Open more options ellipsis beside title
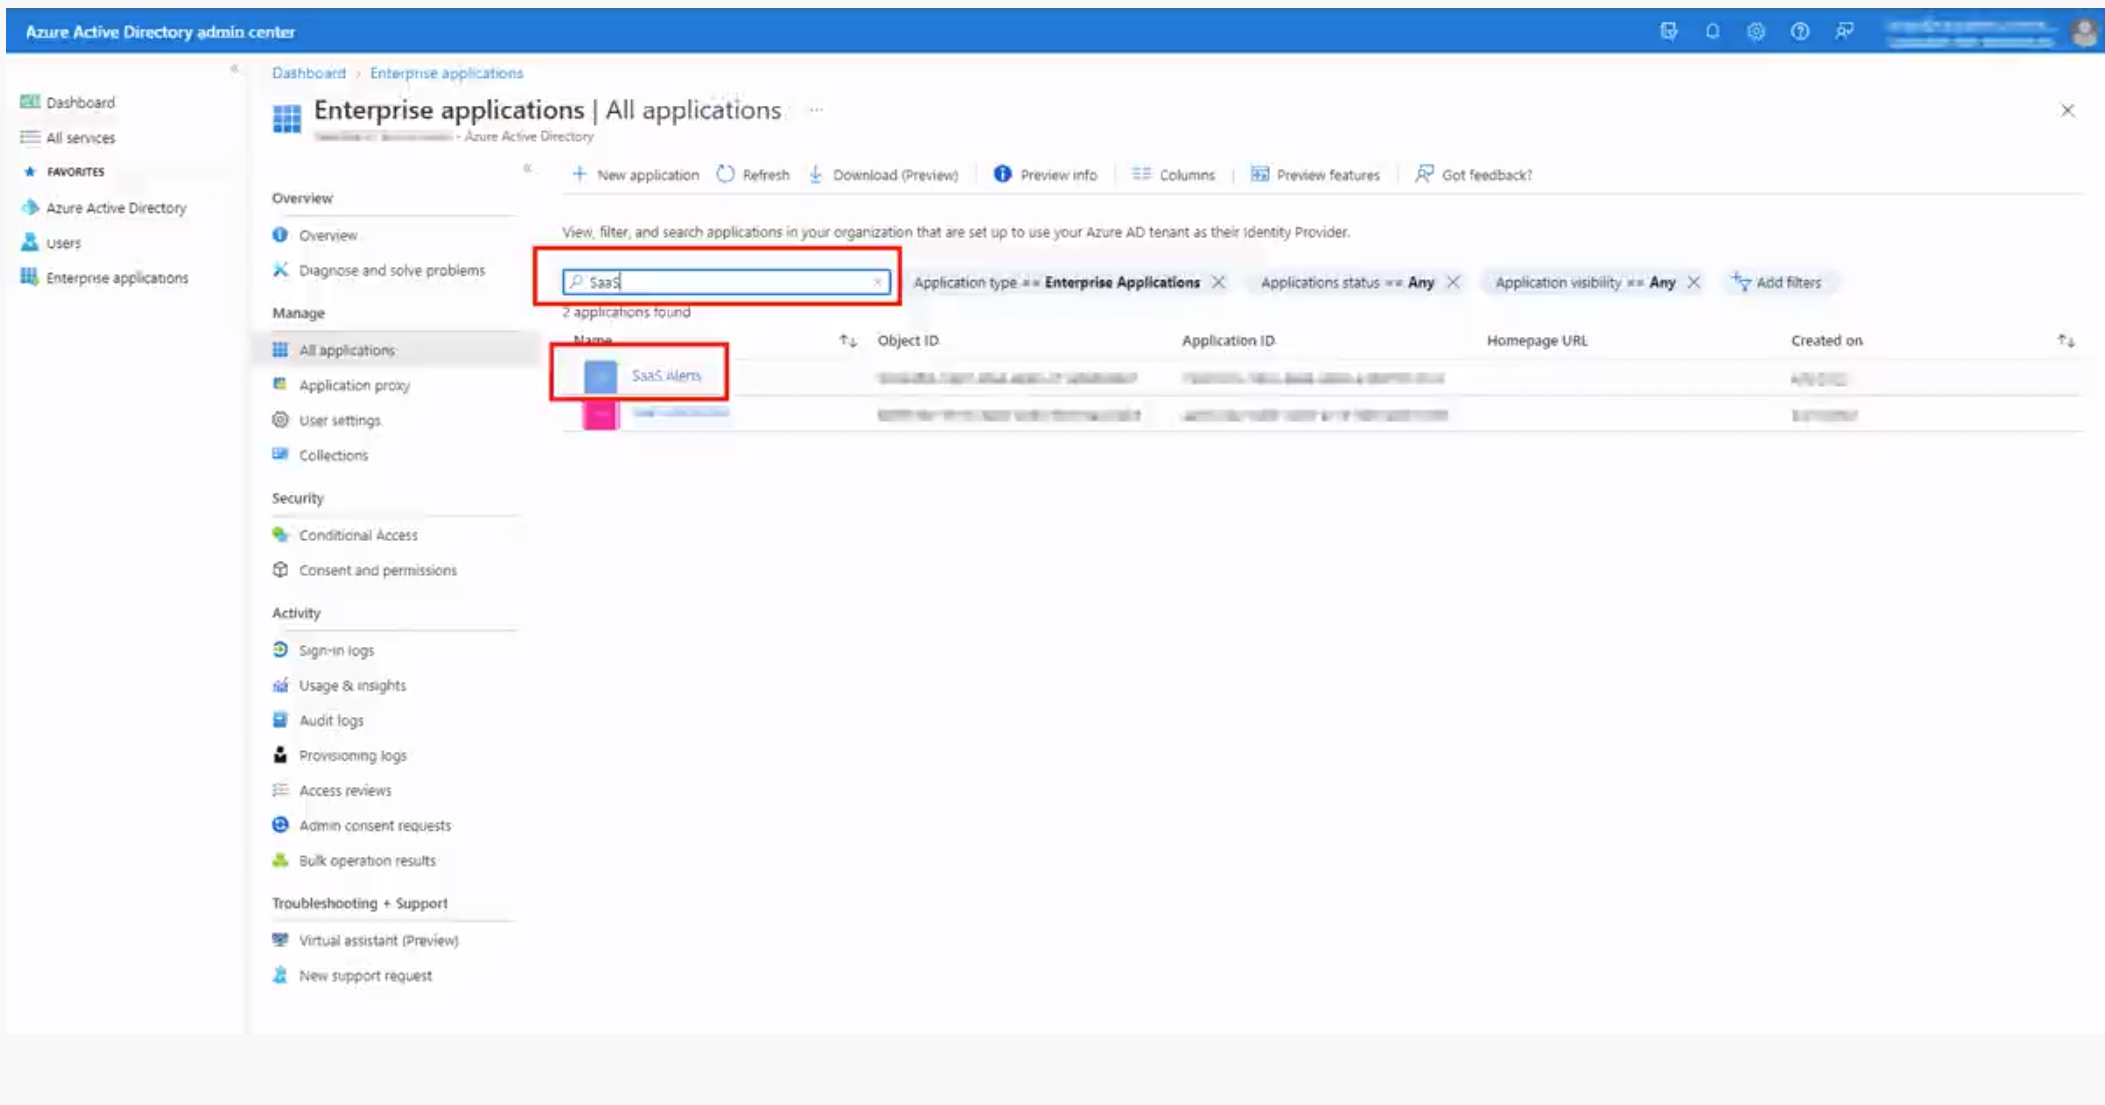The width and height of the screenshot is (2105, 1105). pyautogui.click(x=816, y=110)
